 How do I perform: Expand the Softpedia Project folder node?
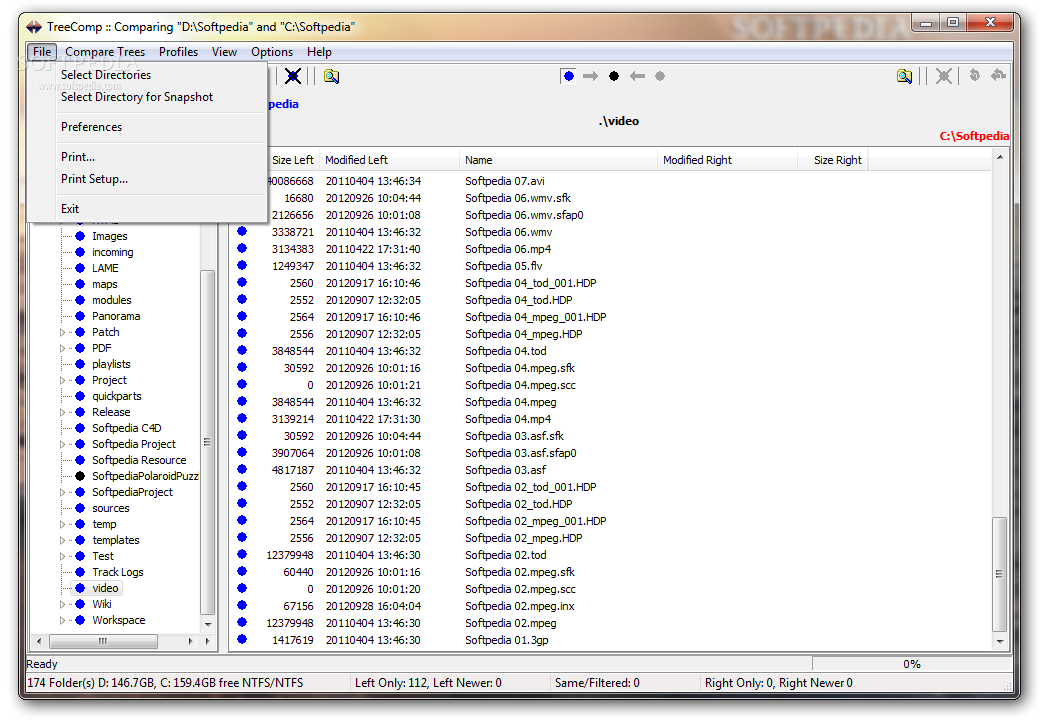63,444
